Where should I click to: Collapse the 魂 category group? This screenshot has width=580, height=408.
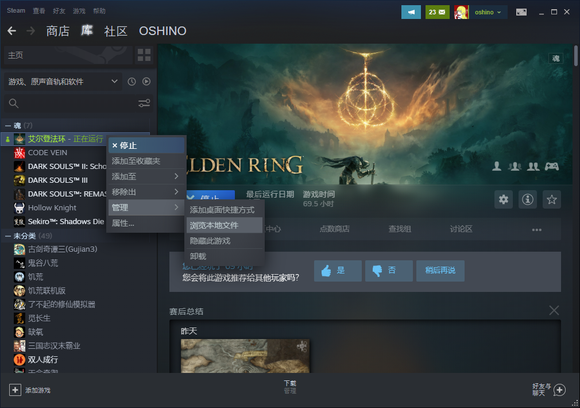tap(8, 125)
